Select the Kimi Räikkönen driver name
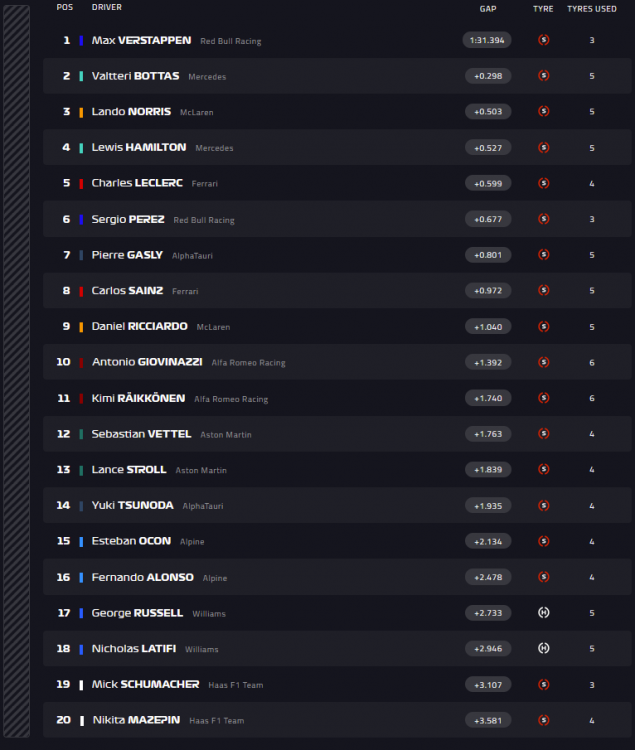The image size is (635, 750). 138,398
